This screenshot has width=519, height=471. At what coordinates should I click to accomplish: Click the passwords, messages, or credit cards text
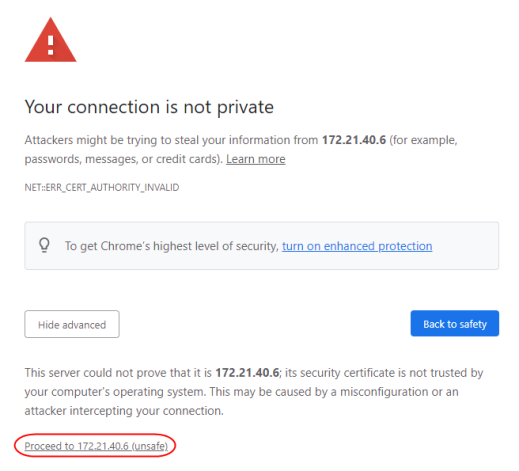pos(124,159)
